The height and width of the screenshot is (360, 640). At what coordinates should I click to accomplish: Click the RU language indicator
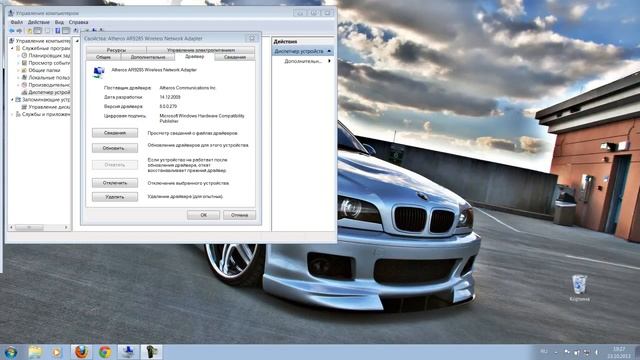point(544,352)
